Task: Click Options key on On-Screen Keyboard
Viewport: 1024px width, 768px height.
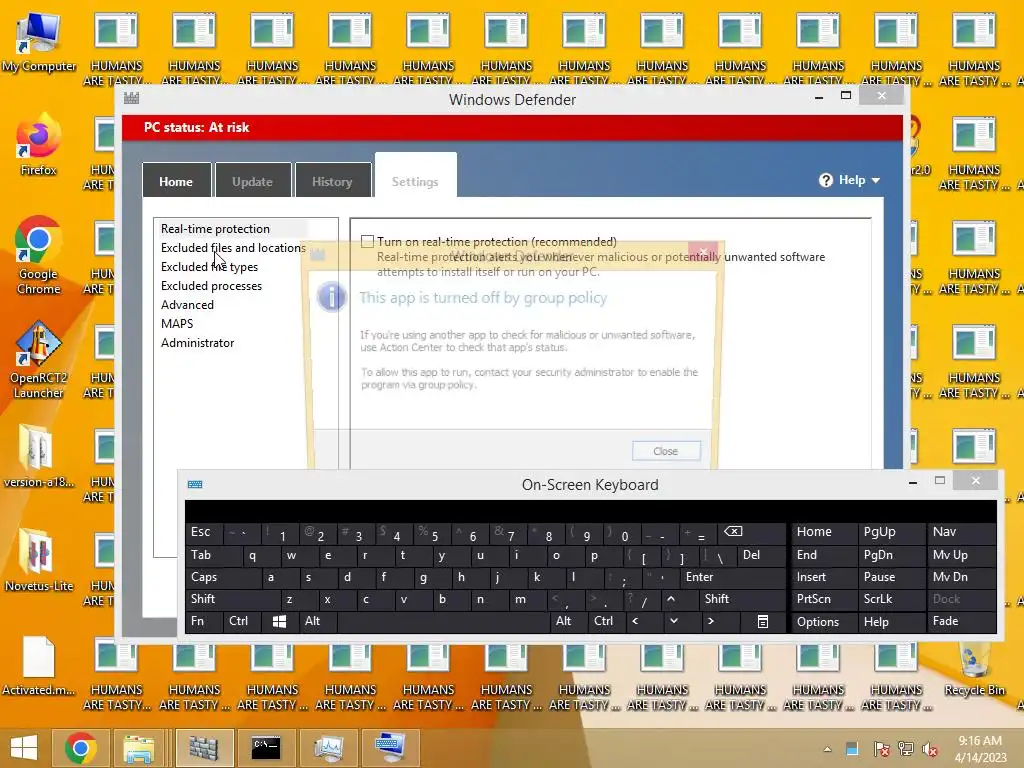Action: (x=824, y=621)
